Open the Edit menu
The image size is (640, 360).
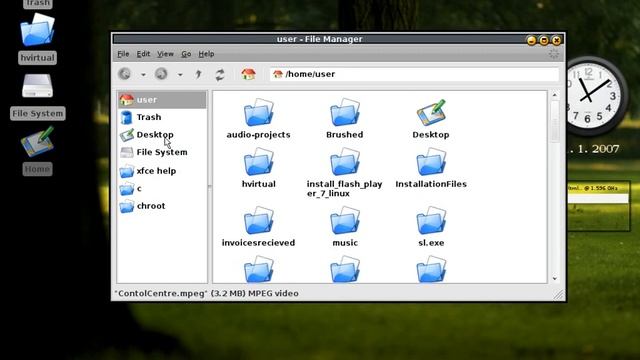[143, 54]
